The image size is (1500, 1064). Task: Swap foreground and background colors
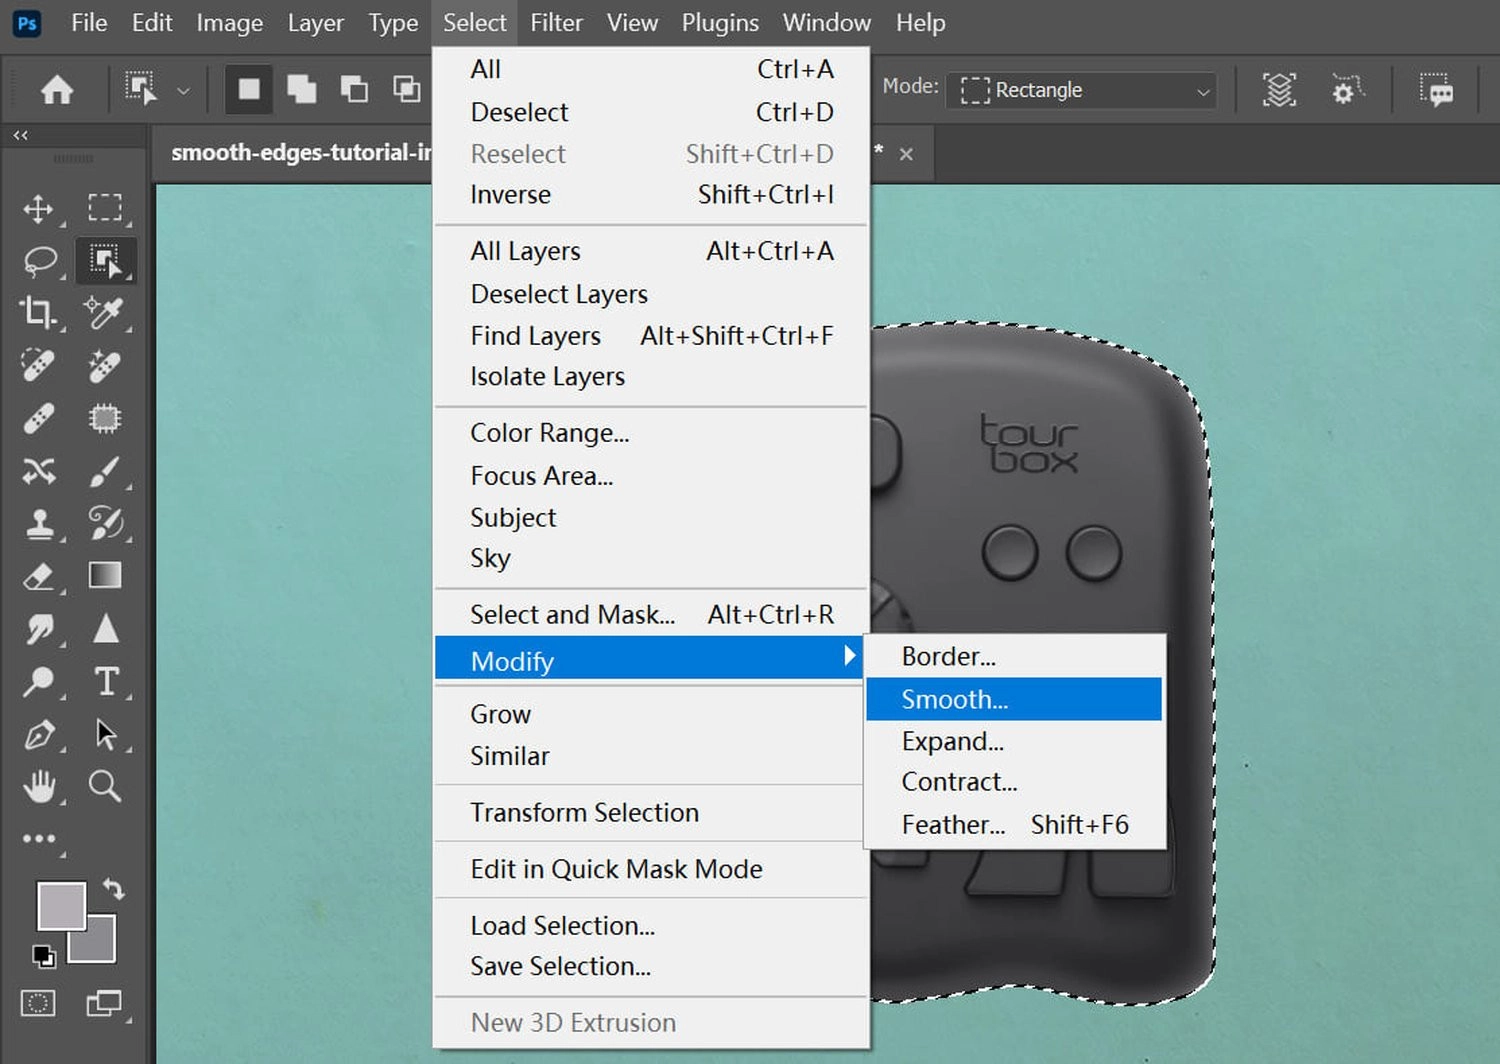point(114,889)
